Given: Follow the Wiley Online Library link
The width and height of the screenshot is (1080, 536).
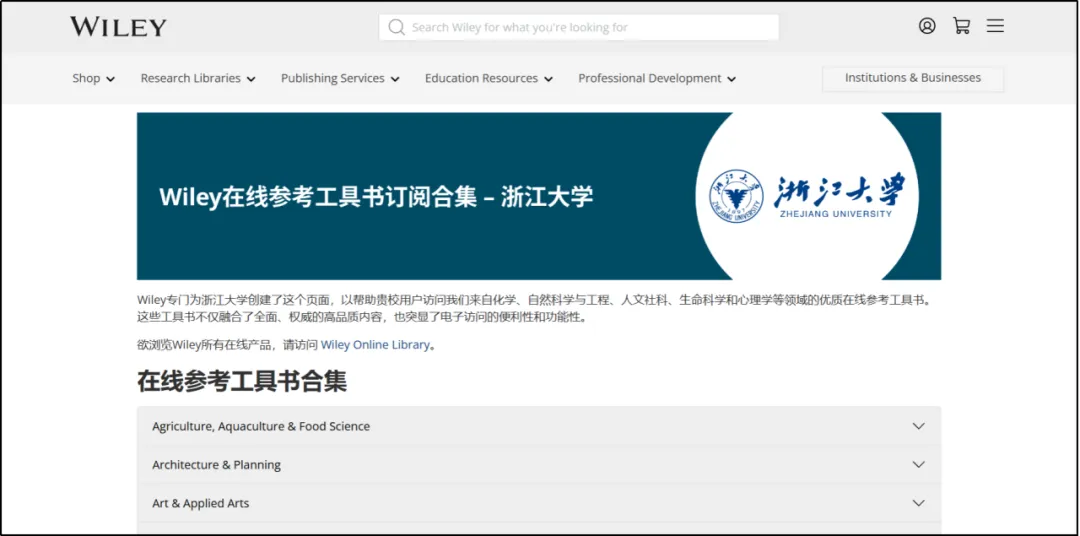Looking at the screenshot, I should (375, 345).
